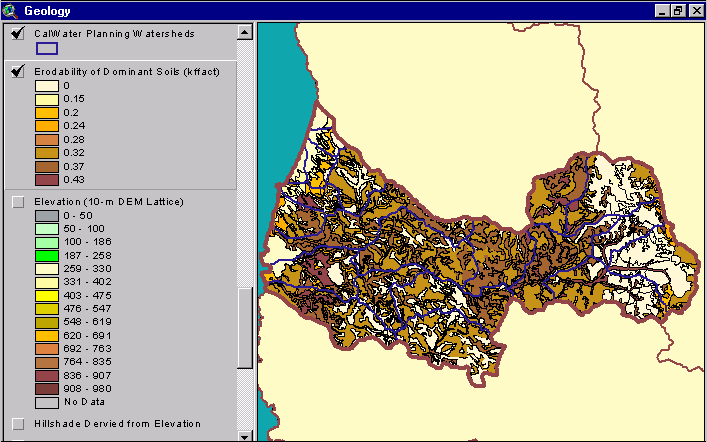Select the elevation 50 - 100 swatch
Screen dimensions: 707x442
47,229
